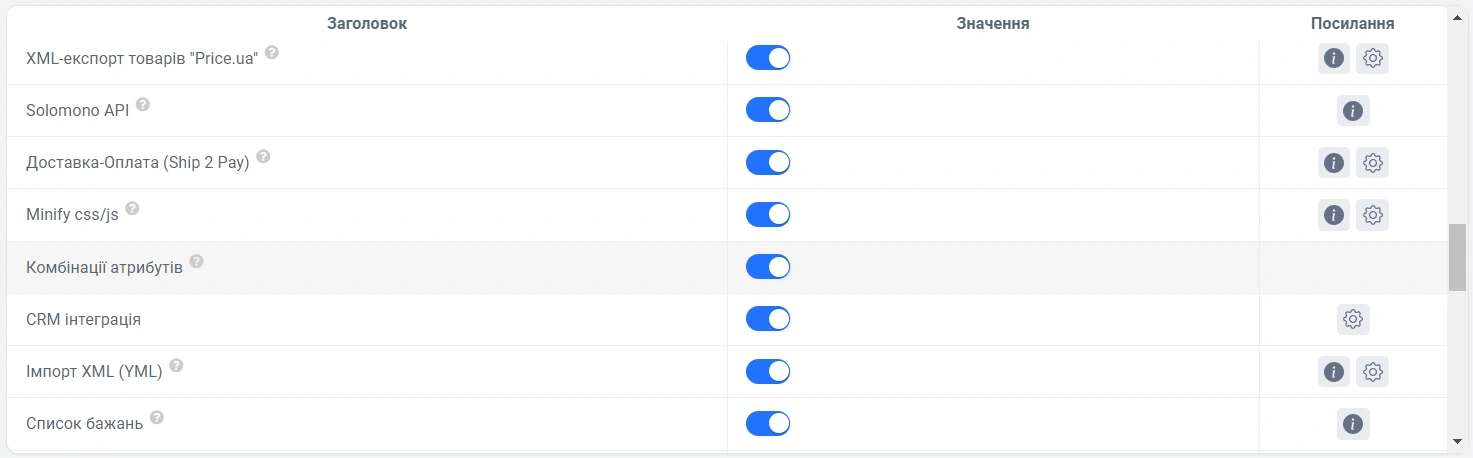
Task: Open Minify css/js settings gear
Action: click(1372, 214)
